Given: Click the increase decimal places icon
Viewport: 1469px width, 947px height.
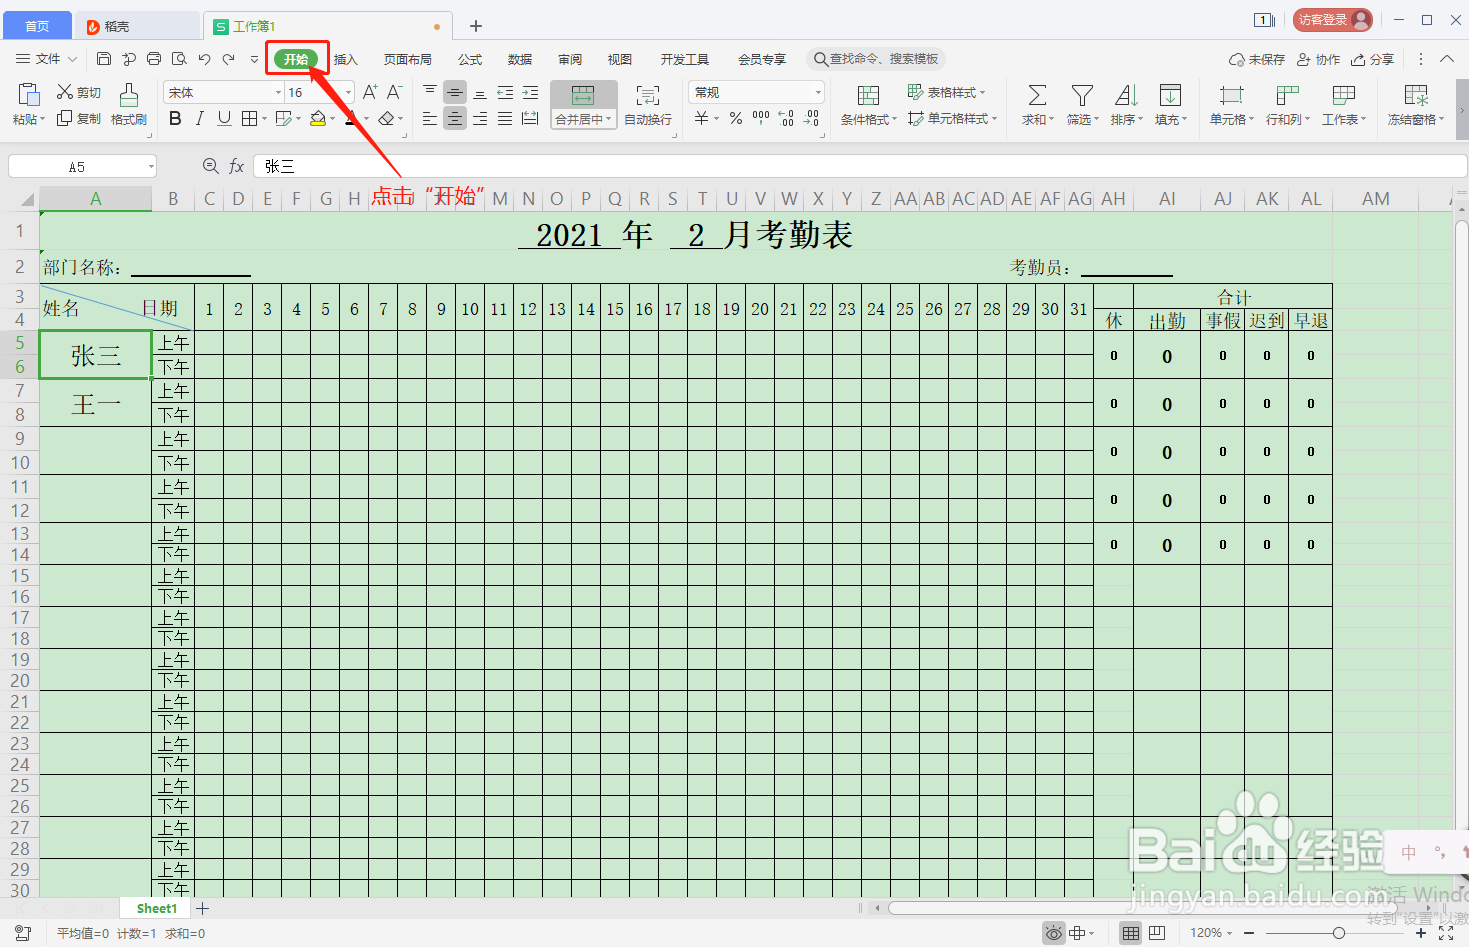Looking at the screenshot, I should [x=786, y=118].
